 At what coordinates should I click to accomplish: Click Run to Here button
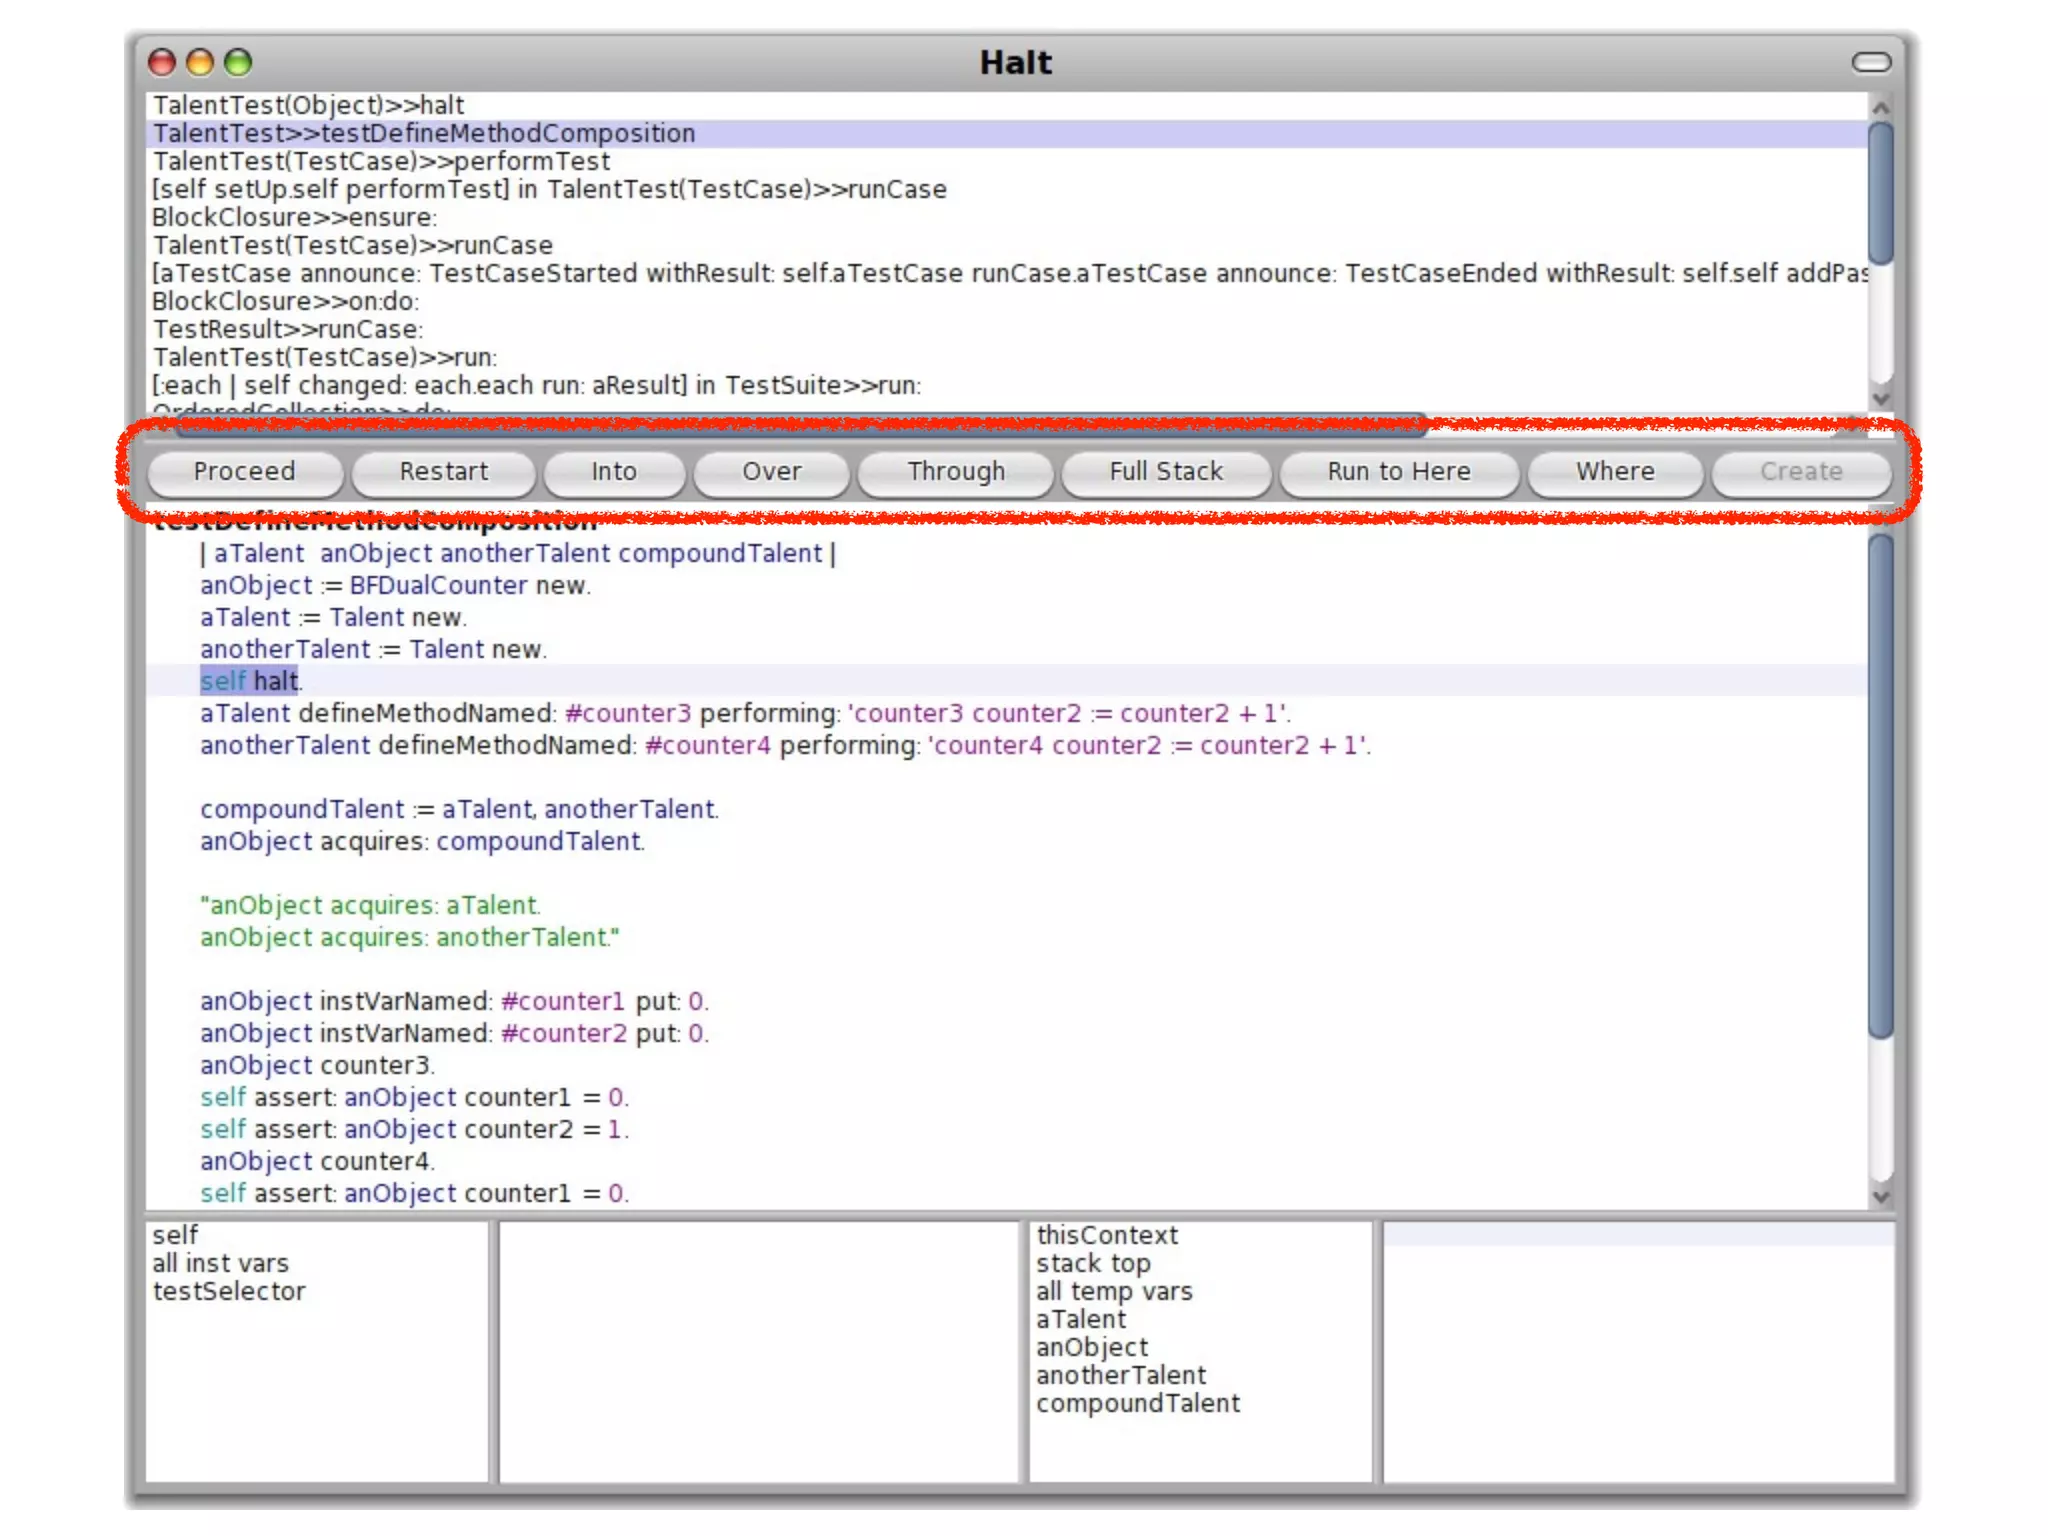pyautogui.click(x=1398, y=471)
